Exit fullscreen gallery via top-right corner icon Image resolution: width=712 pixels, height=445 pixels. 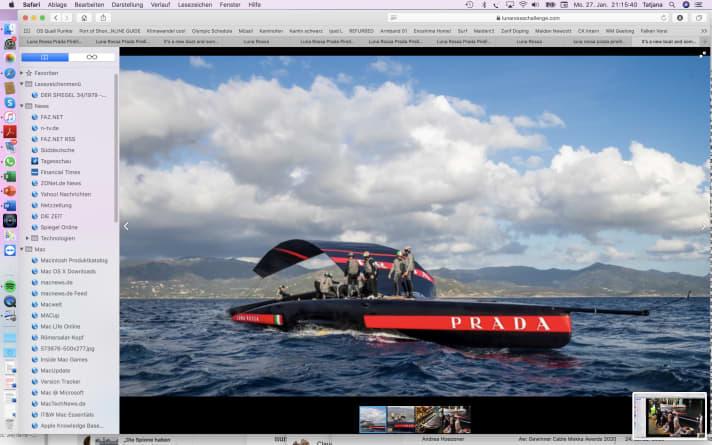click(702, 54)
